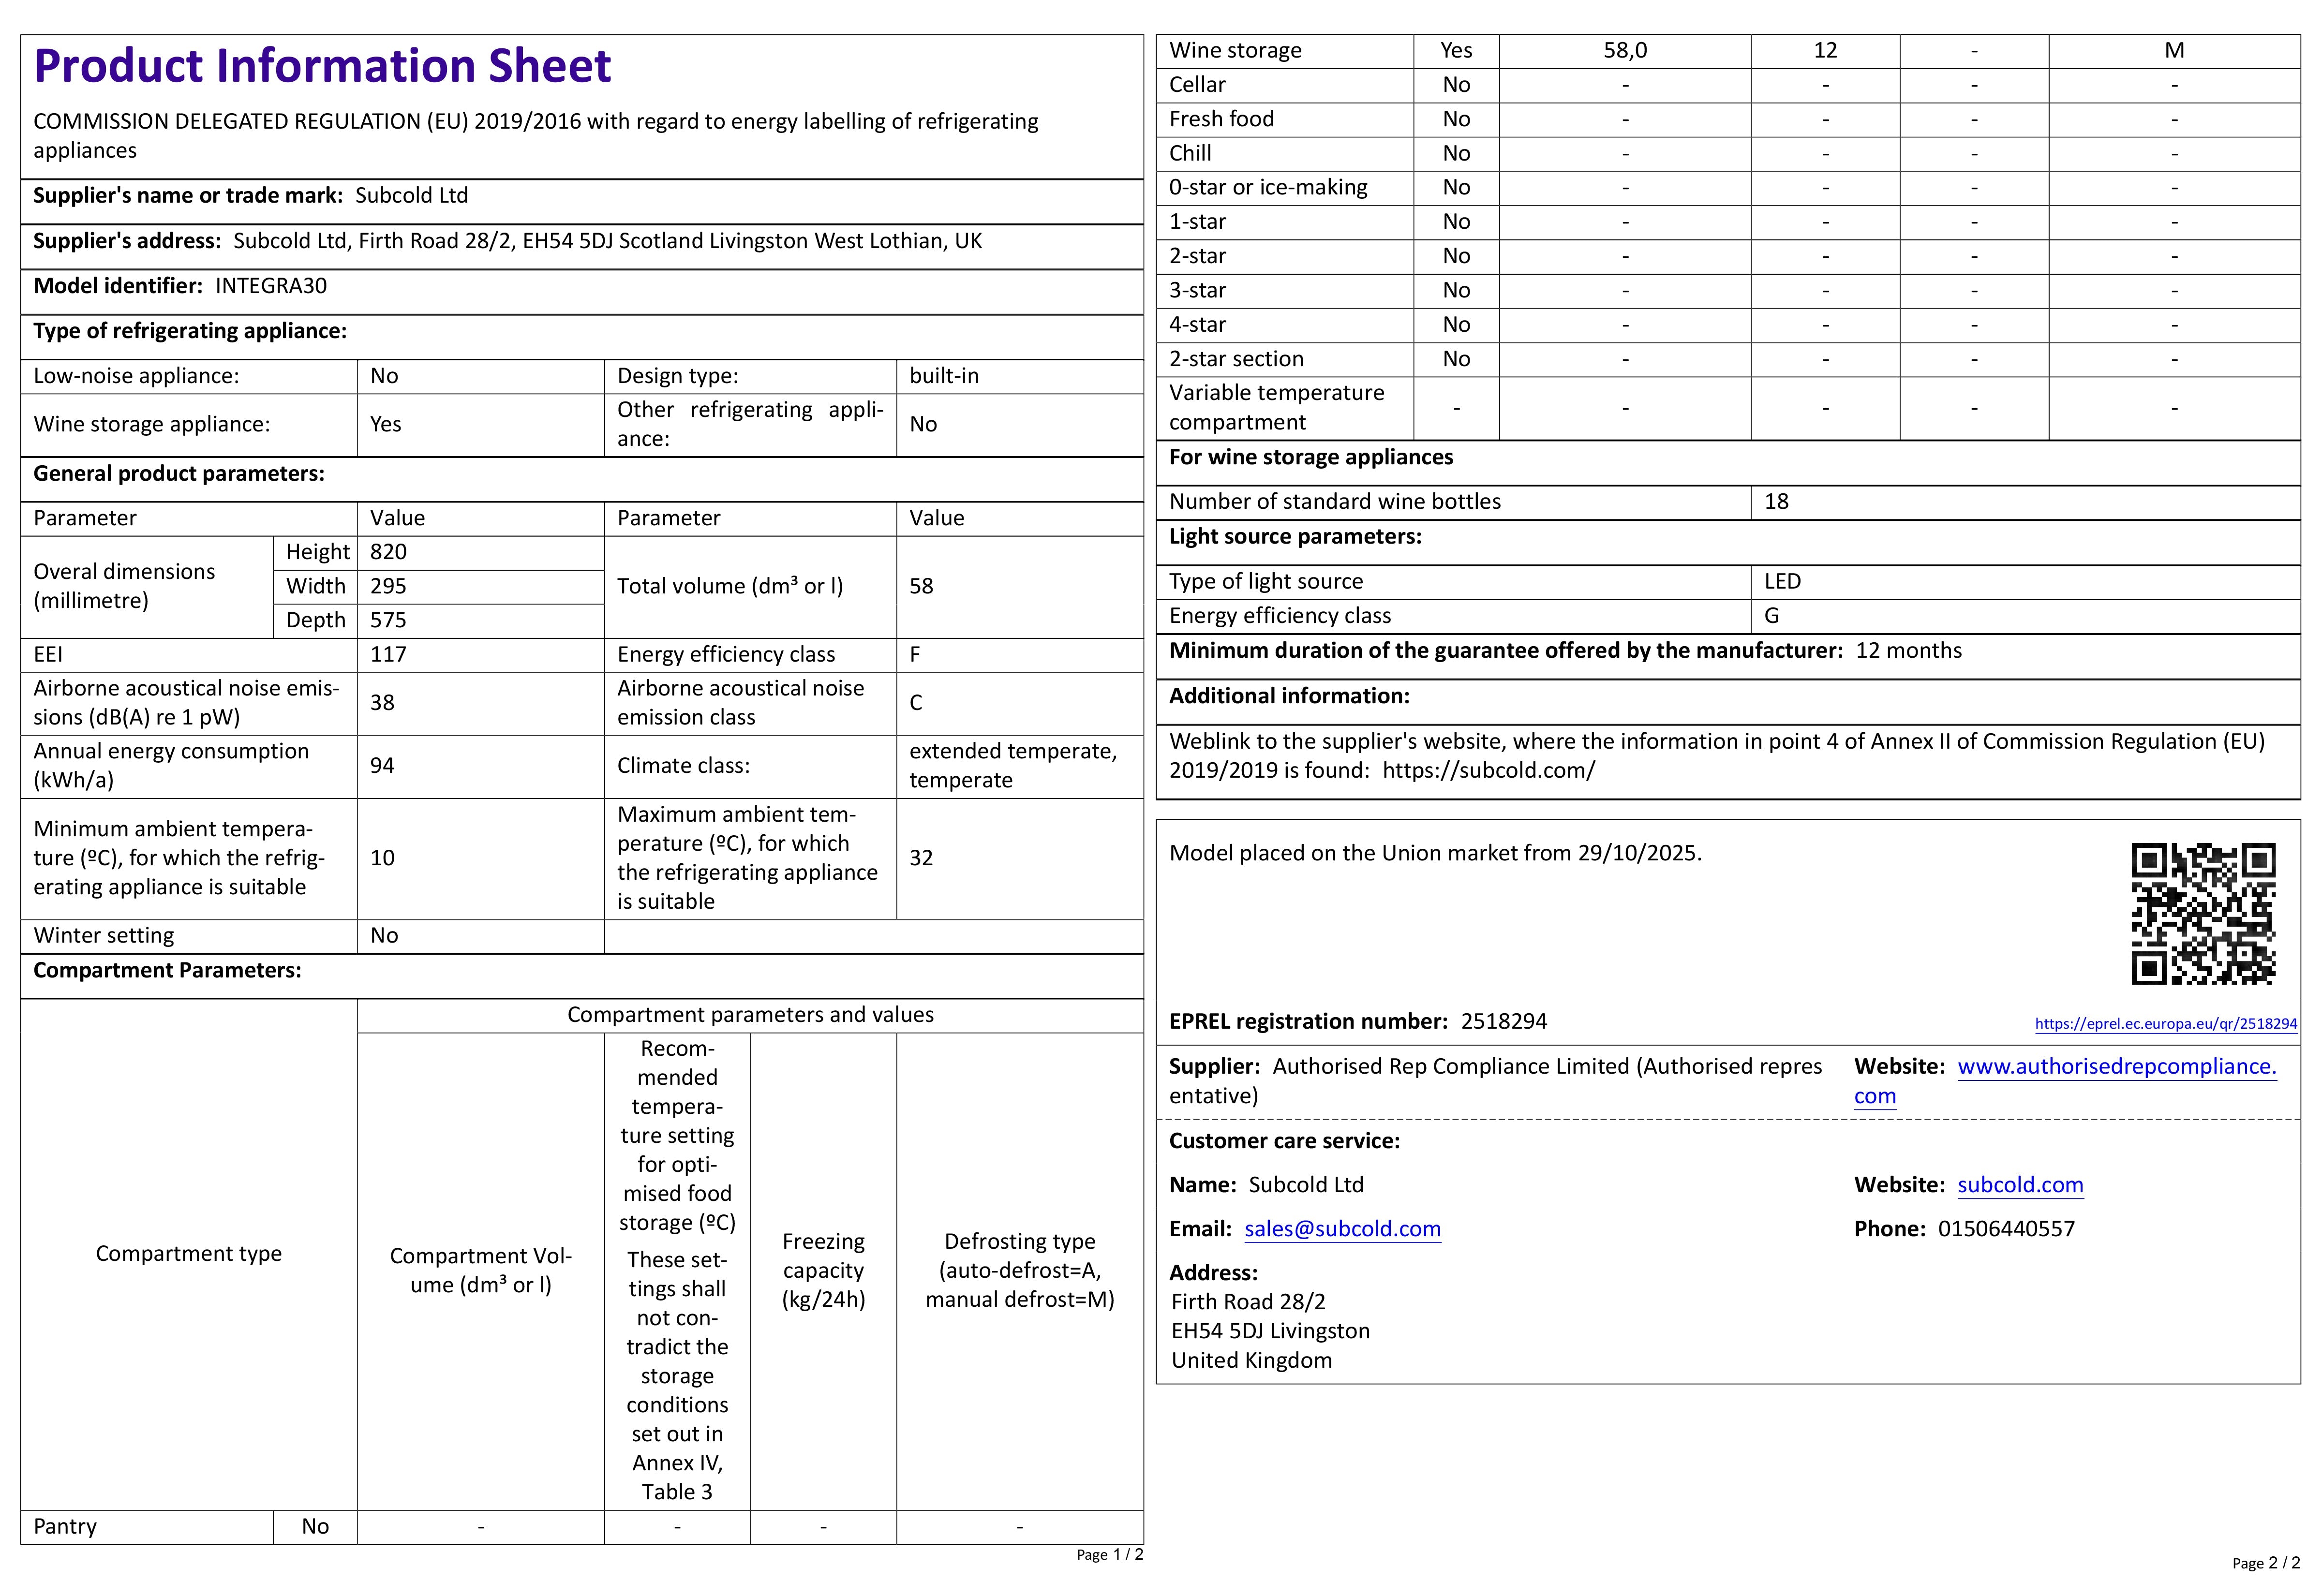2322x1596 pixels.
Task: Click the 12 months guarantee duration text
Action: click(1908, 650)
